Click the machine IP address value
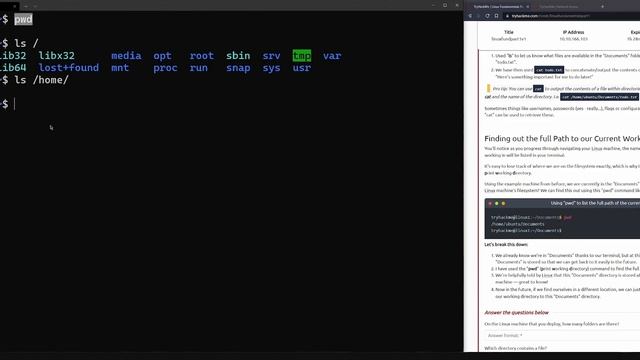640x360 pixels. point(573,39)
